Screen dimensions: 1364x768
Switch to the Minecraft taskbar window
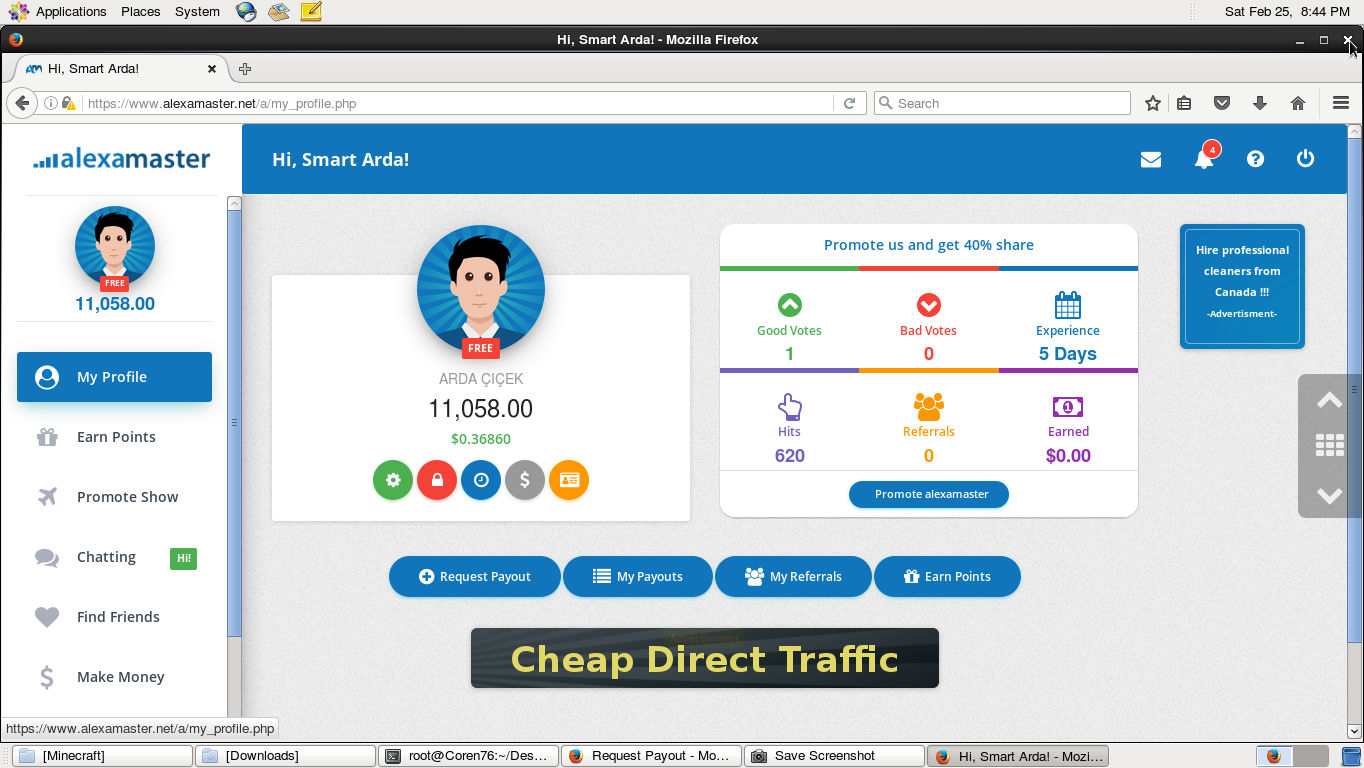coord(101,756)
